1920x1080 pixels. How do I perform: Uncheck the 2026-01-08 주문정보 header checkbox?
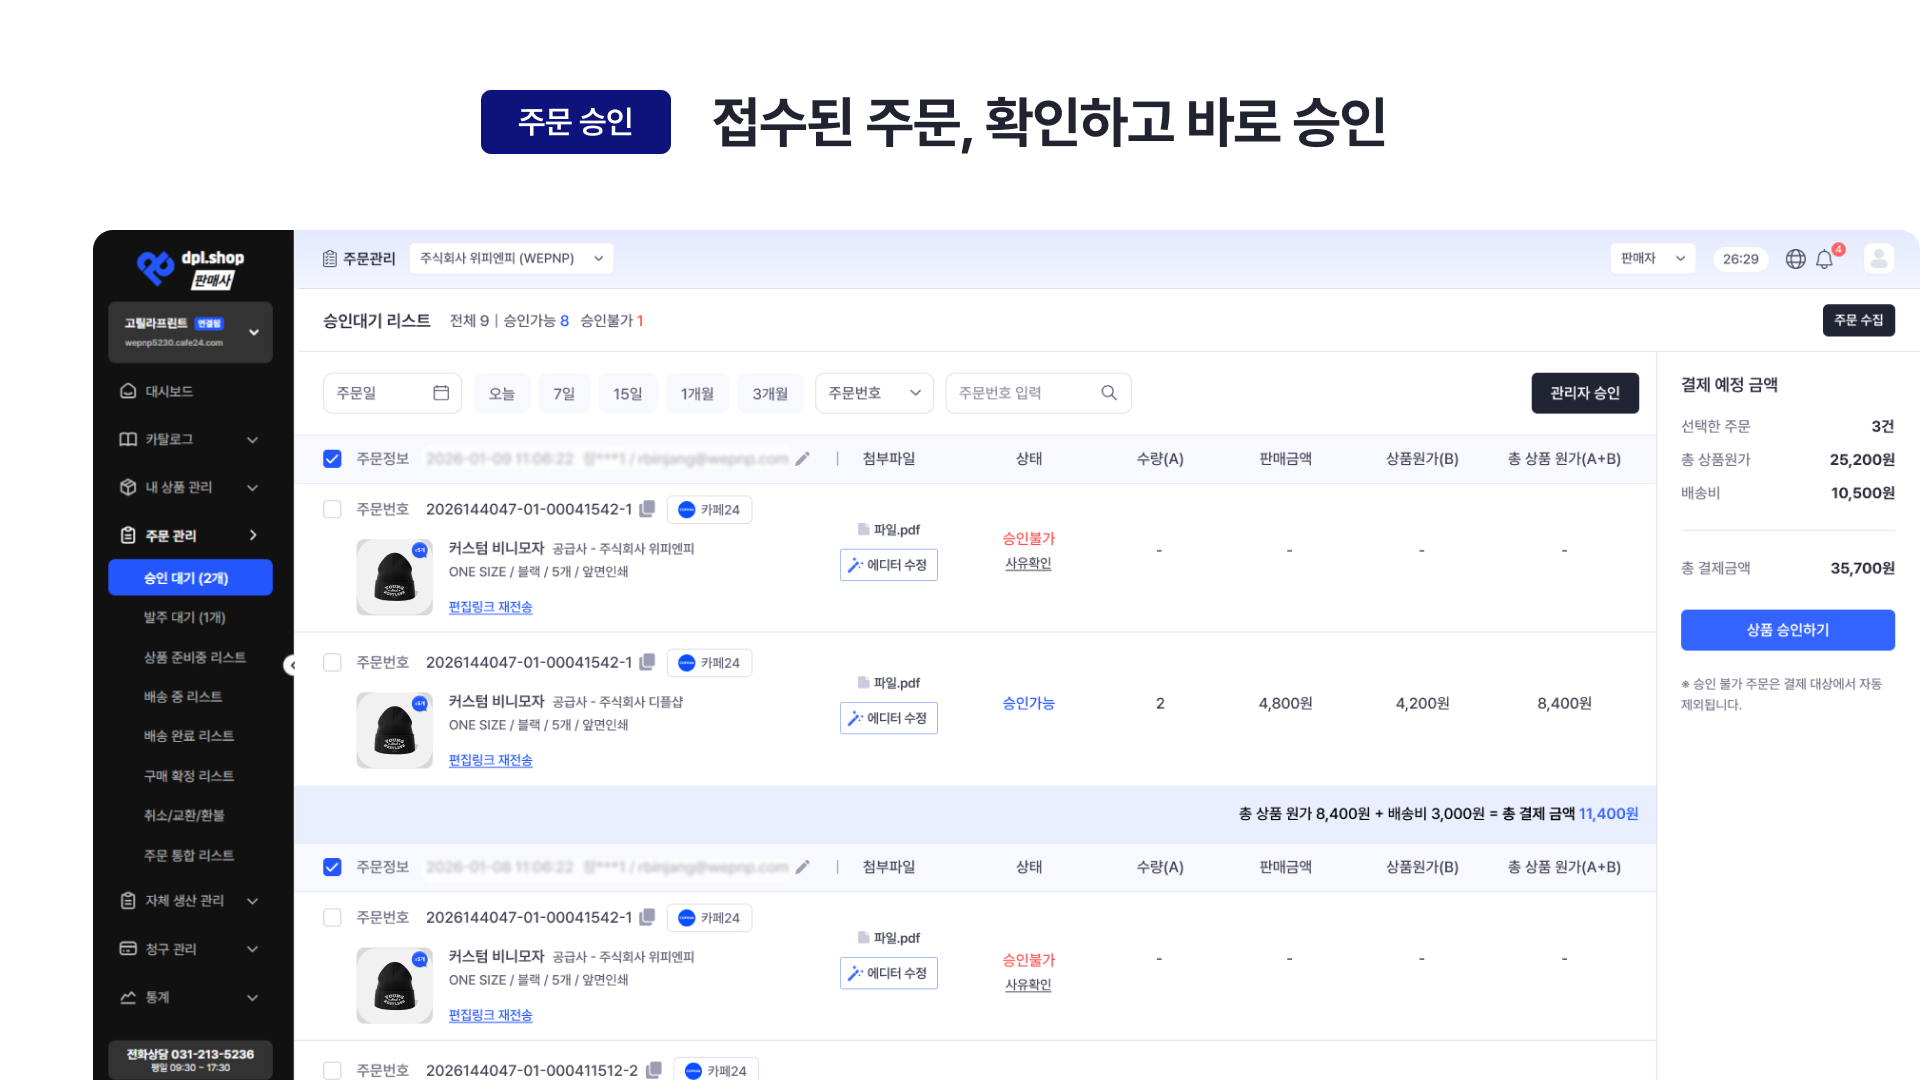click(332, 867)
